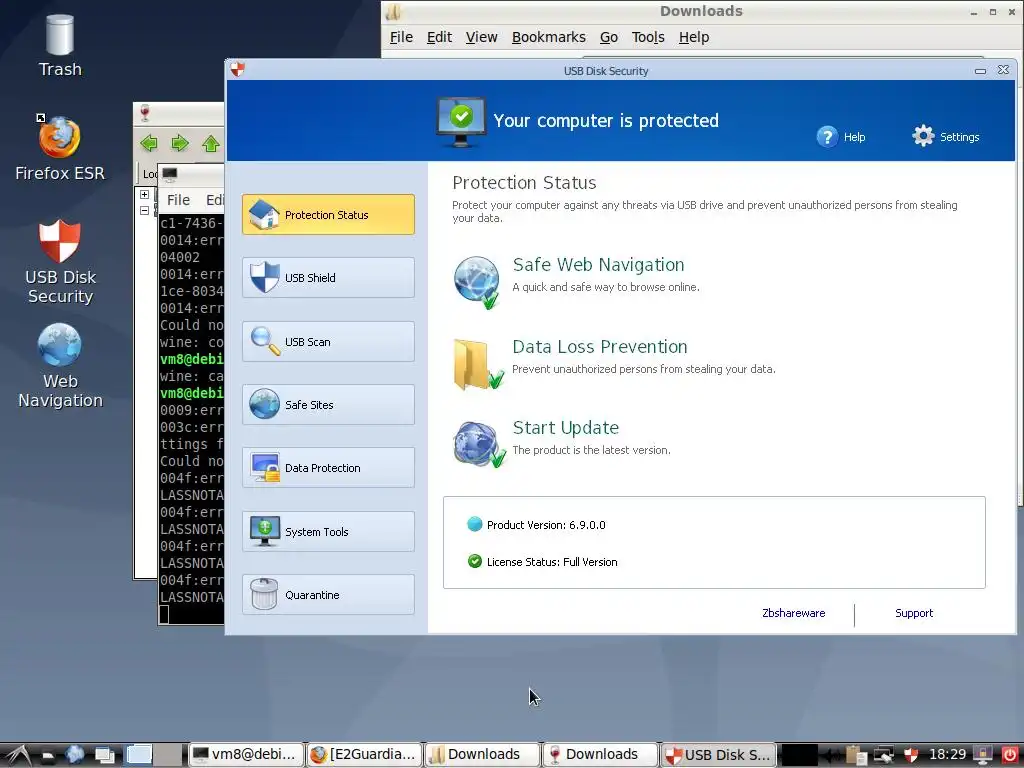Image resolution: width=1024 pixels, height=768 pixels.
Task: Click the Settings gear icon
Action: click(923, 136)
